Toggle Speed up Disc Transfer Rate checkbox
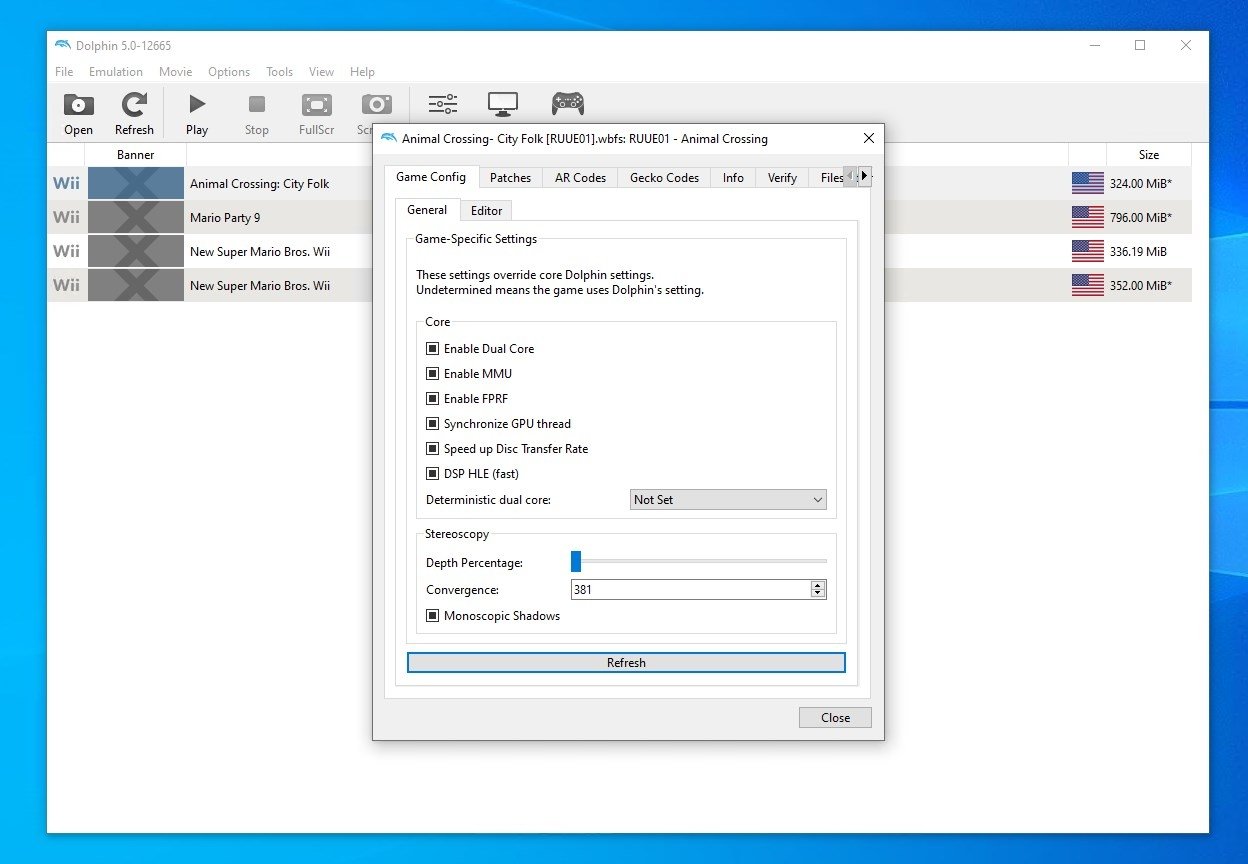Screen dimensions: 1248x864 click(433, 449)
